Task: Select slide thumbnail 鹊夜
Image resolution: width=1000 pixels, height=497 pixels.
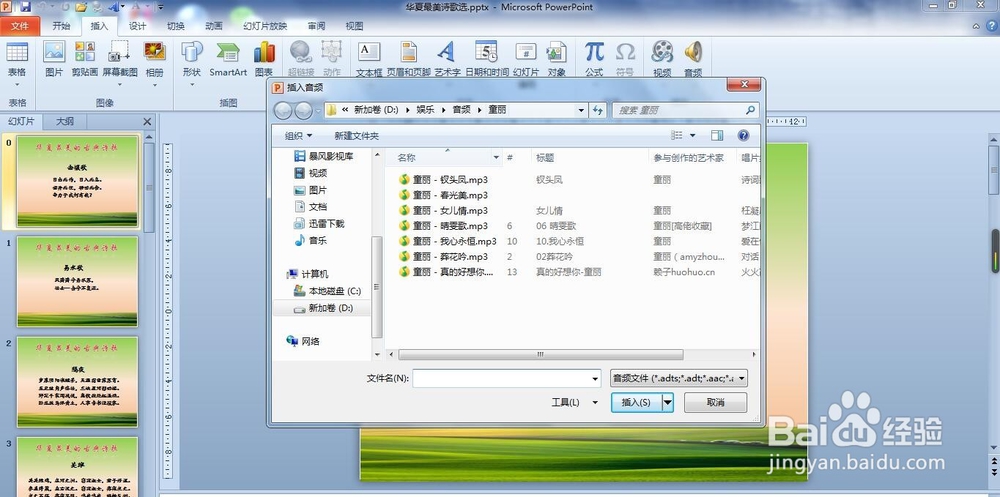Action: 77,382
